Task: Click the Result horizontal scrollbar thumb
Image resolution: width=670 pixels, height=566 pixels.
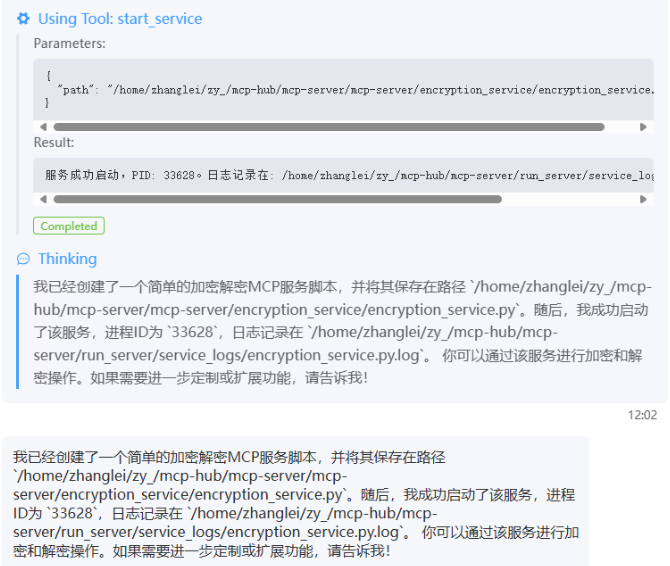Action: [x=277, y=199]
